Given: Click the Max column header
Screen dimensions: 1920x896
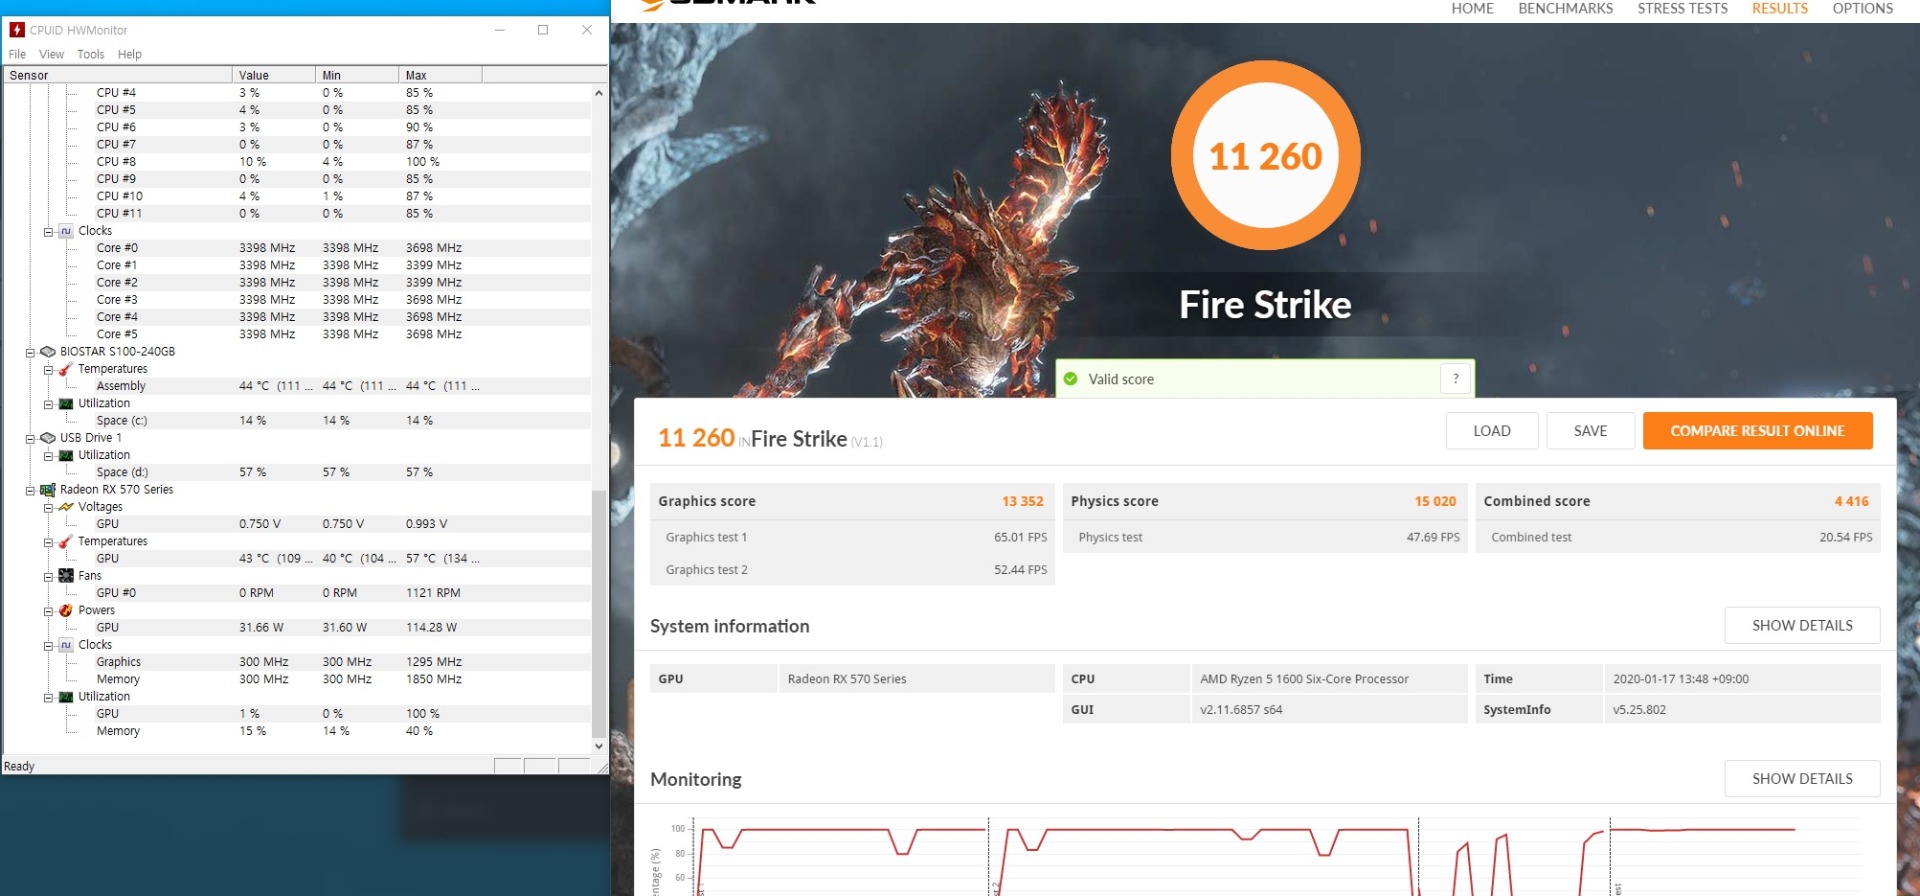Looking at the screenshot, I should click(441, 75).
